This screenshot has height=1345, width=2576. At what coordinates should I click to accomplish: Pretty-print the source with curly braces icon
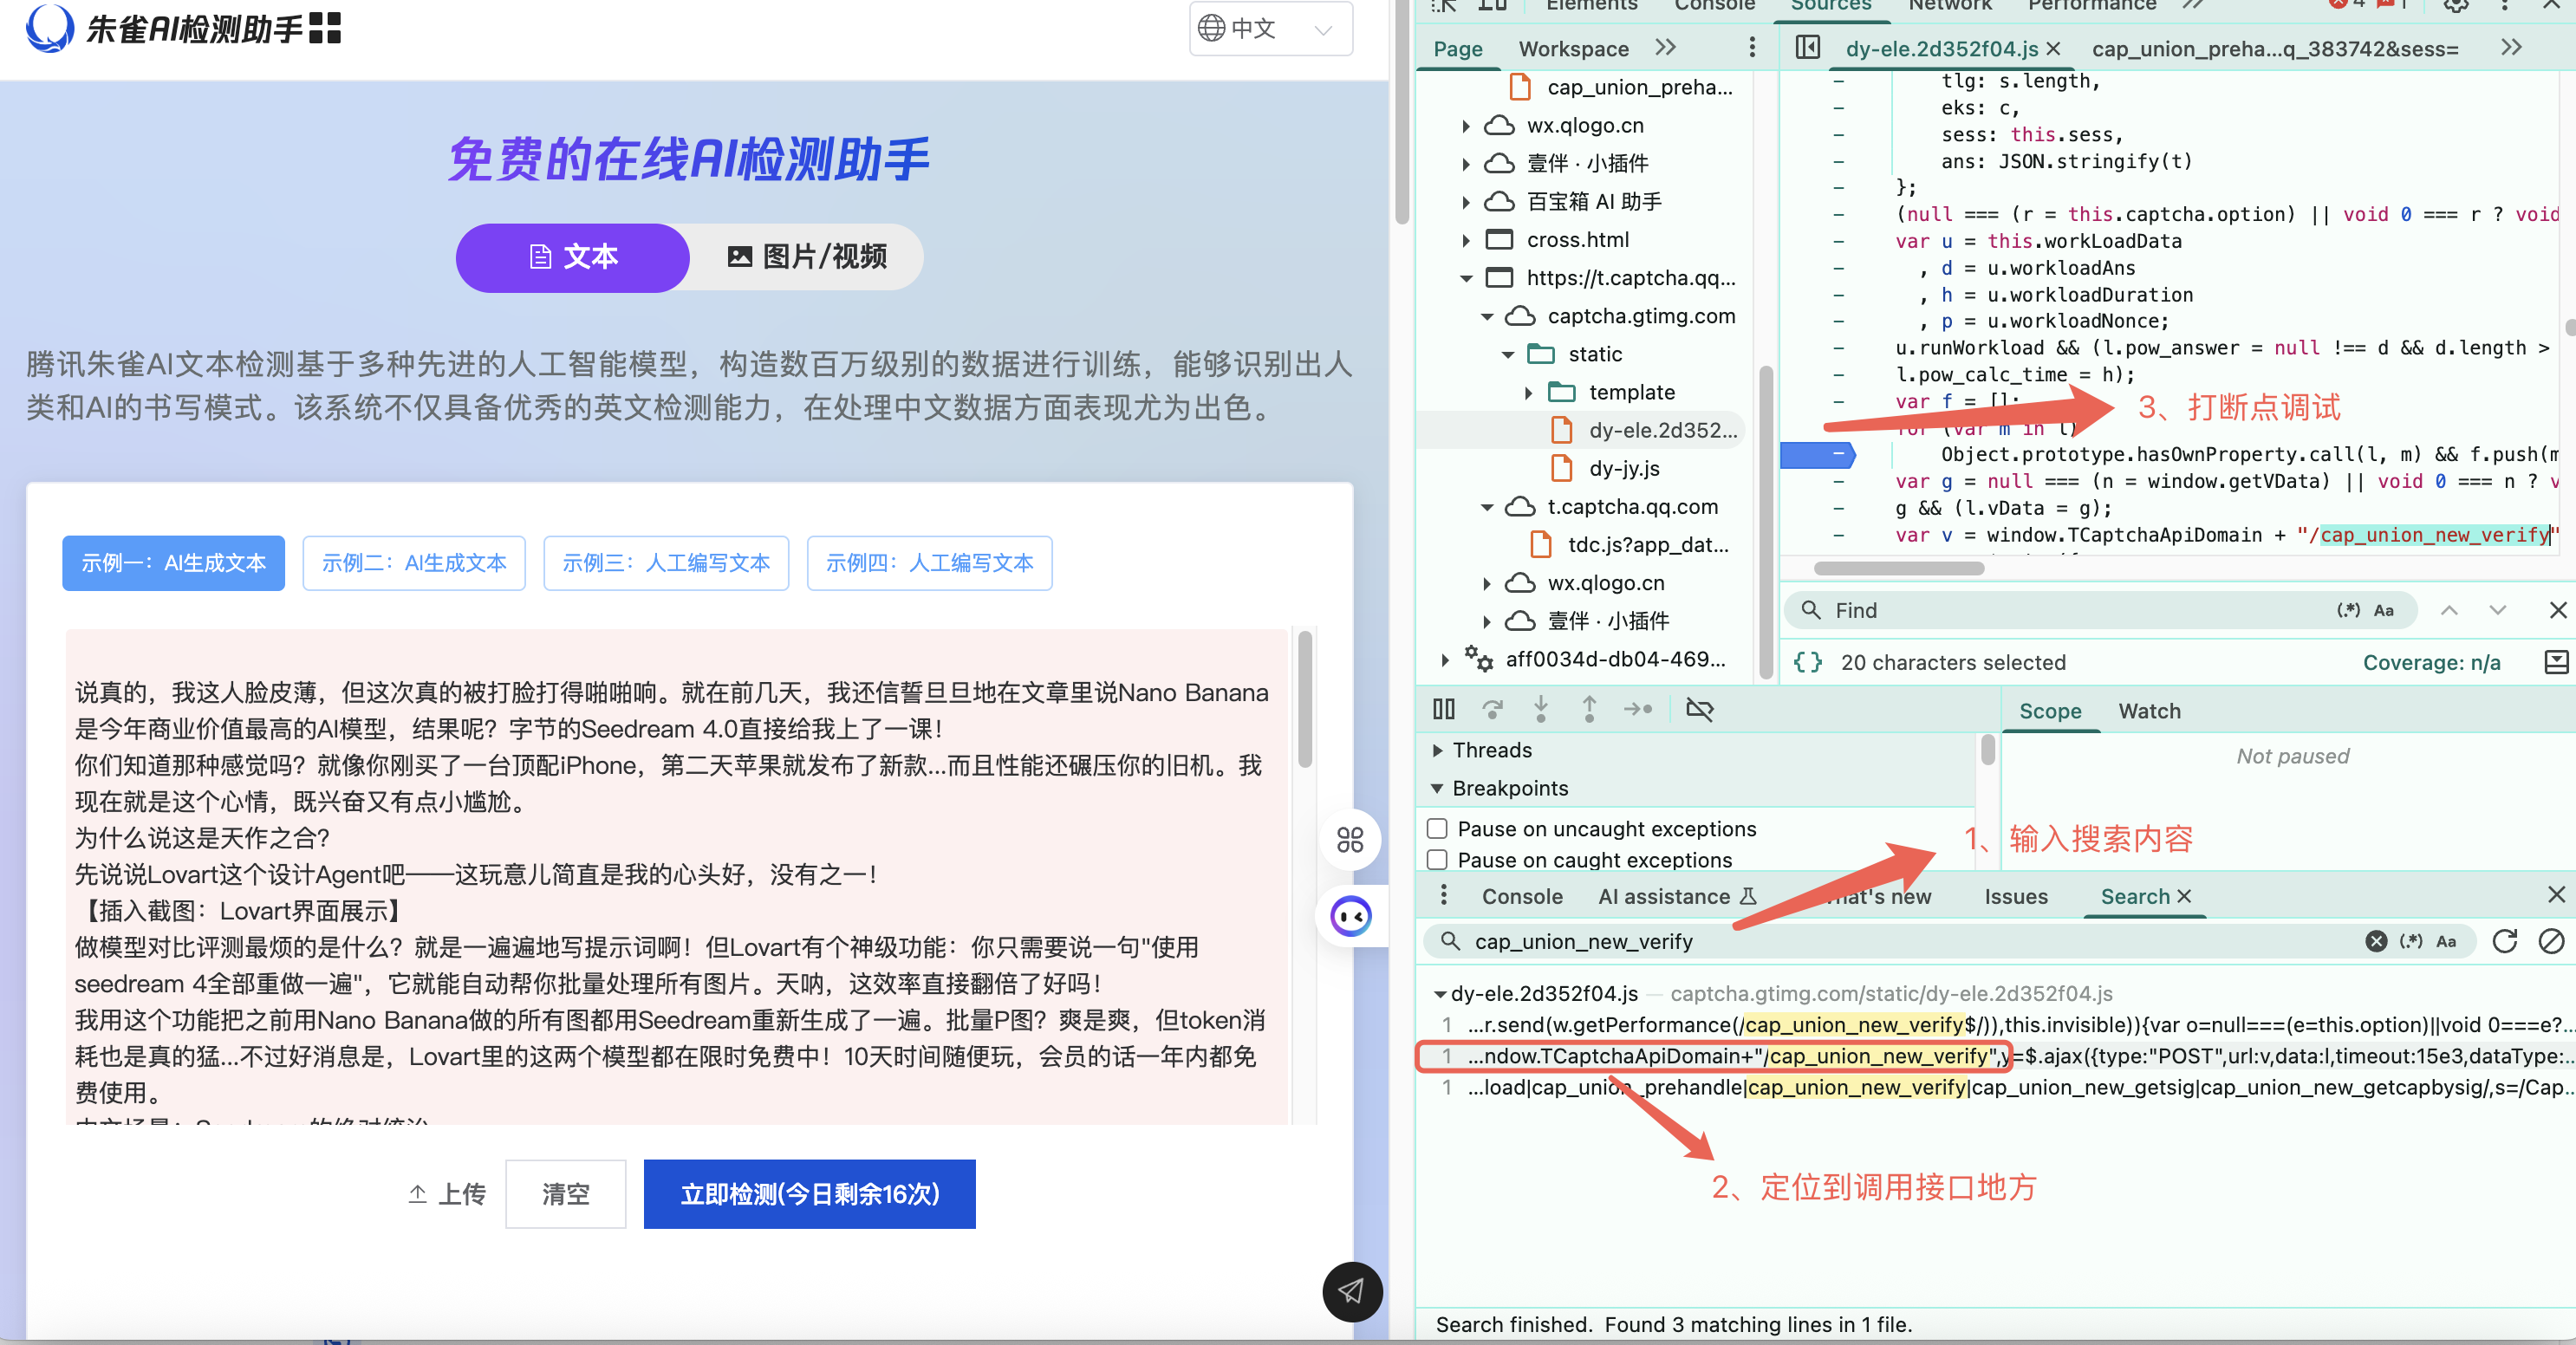(1807, 662)
